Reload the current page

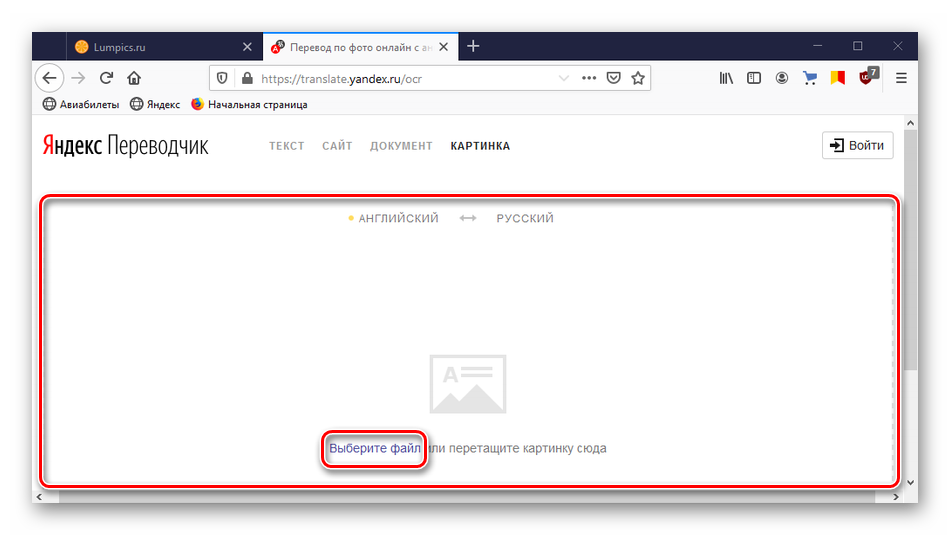[x=106, y=78]
